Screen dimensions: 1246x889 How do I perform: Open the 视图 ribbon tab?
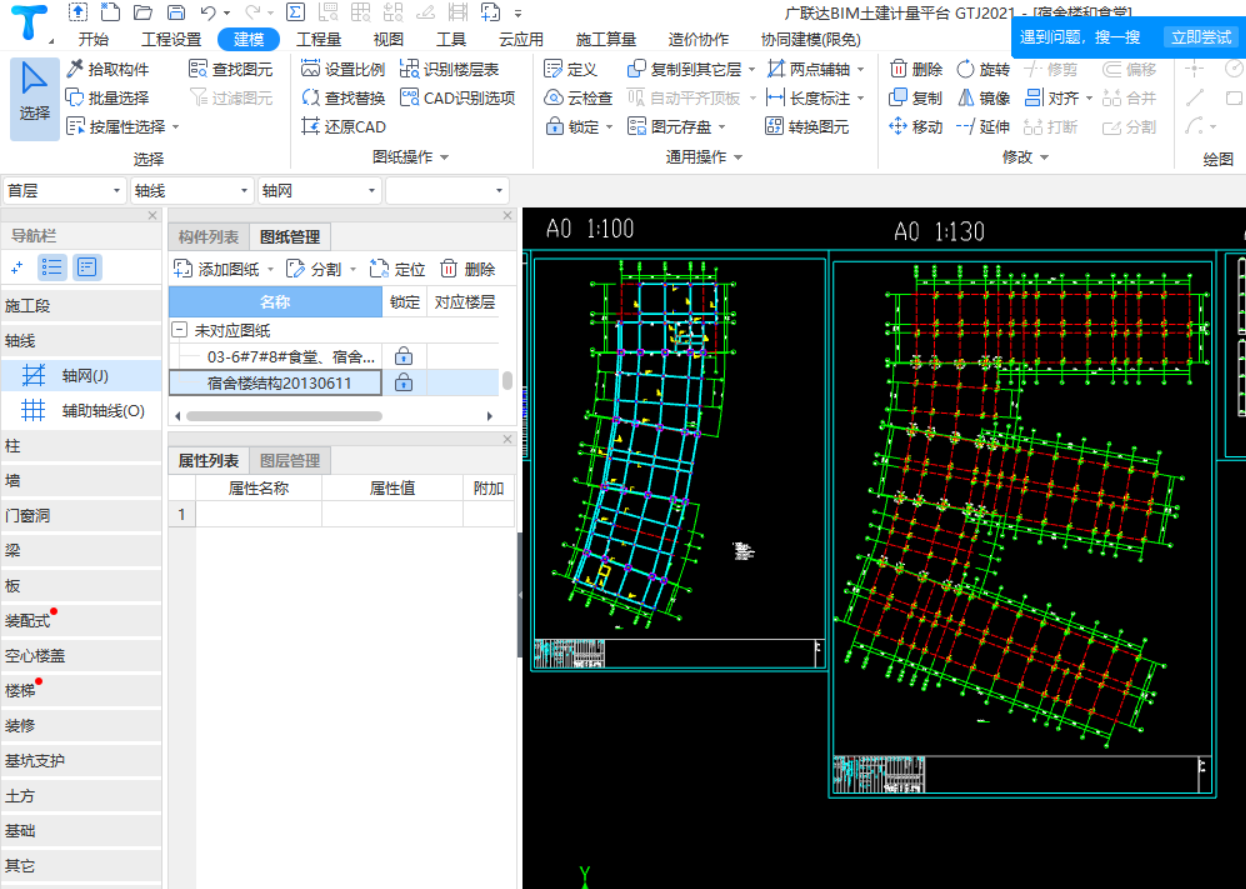tap(388, 40)
